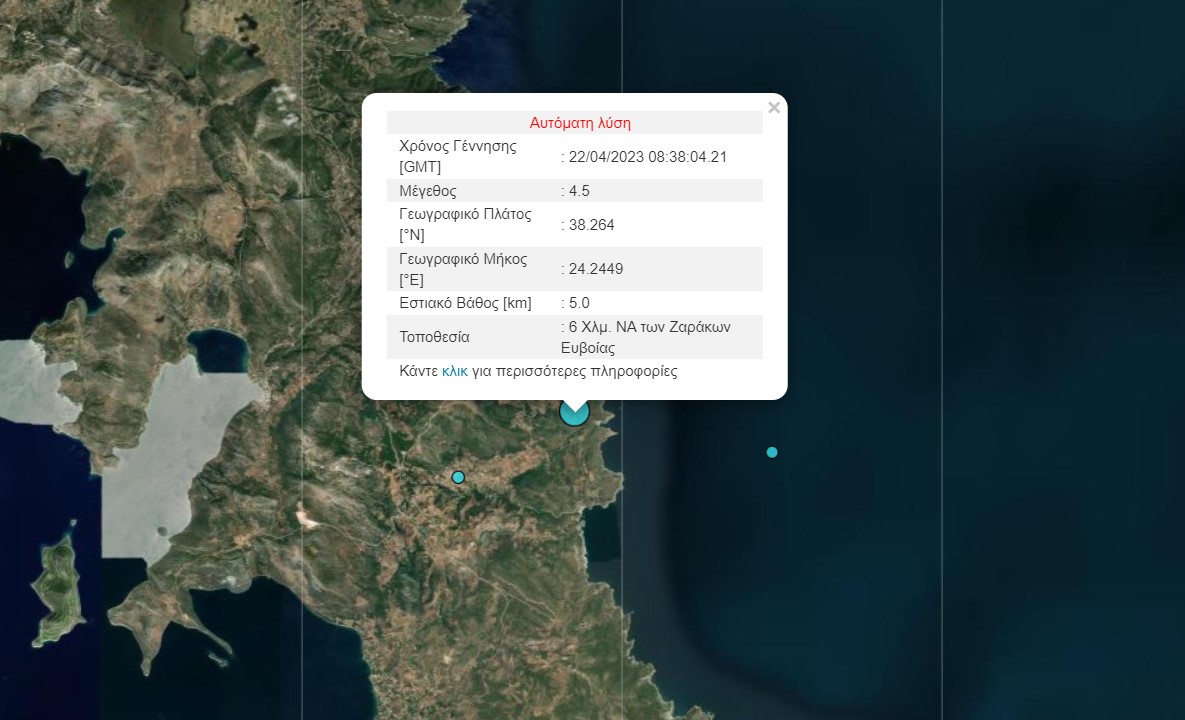Viewport: 1185px width, 720px height.
Task: Click the small island at the map's bottom-left
Action: (58, 590)
